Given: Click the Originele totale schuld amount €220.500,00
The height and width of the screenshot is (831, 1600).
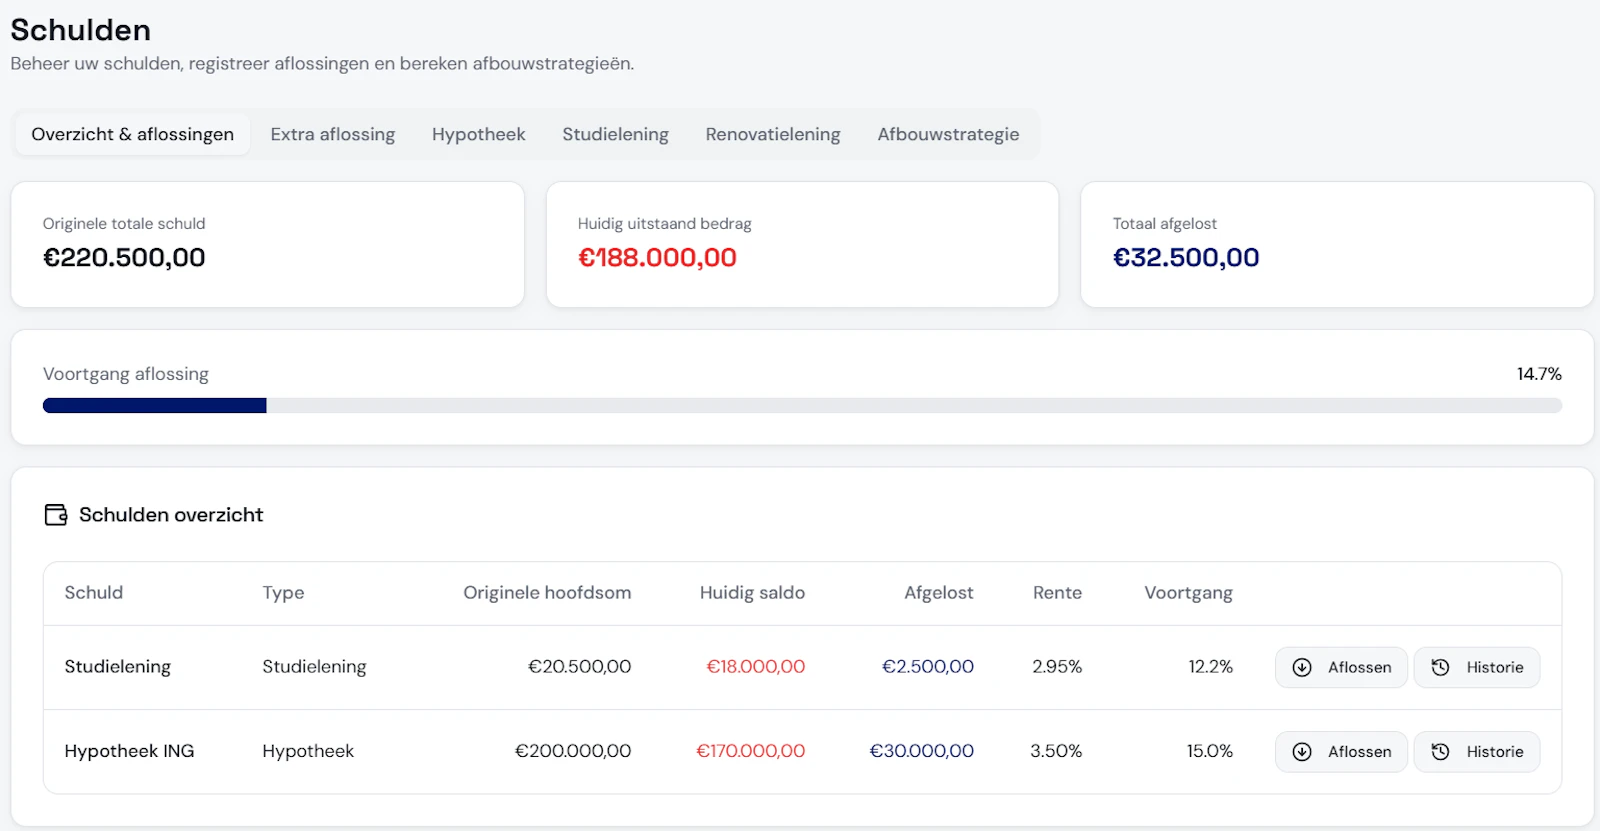Looking at the screenshot, I should tap(124, 258).
